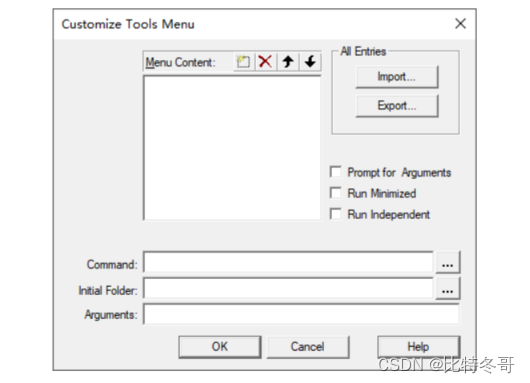Screen dimensions: 530x383
Task: Check the Run Independent option
Action: [x=336, y=214]
